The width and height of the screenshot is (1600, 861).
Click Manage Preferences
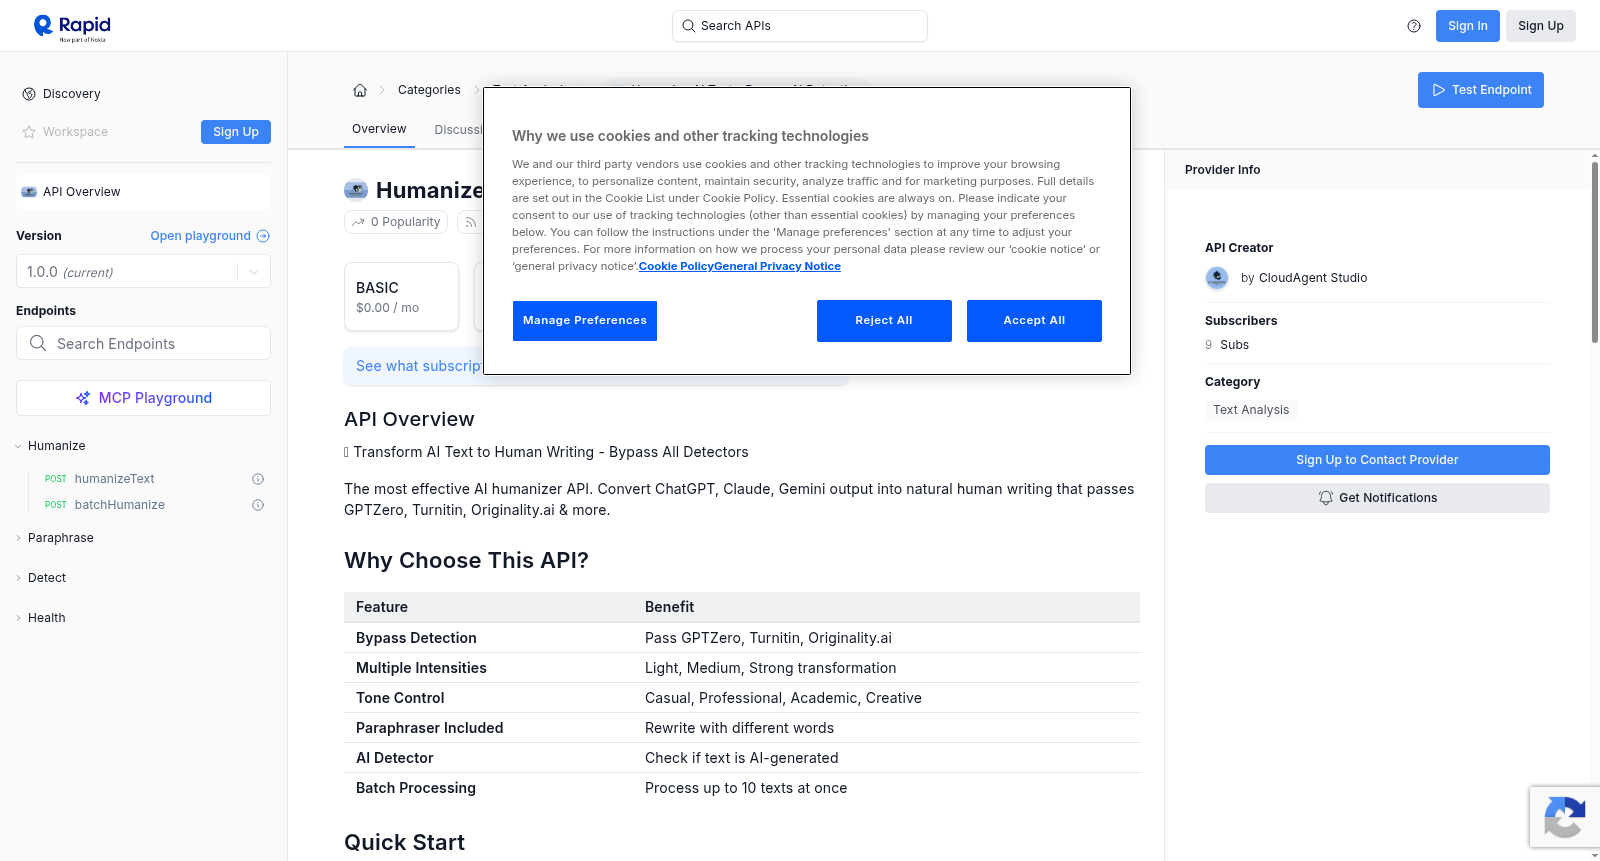585,321
